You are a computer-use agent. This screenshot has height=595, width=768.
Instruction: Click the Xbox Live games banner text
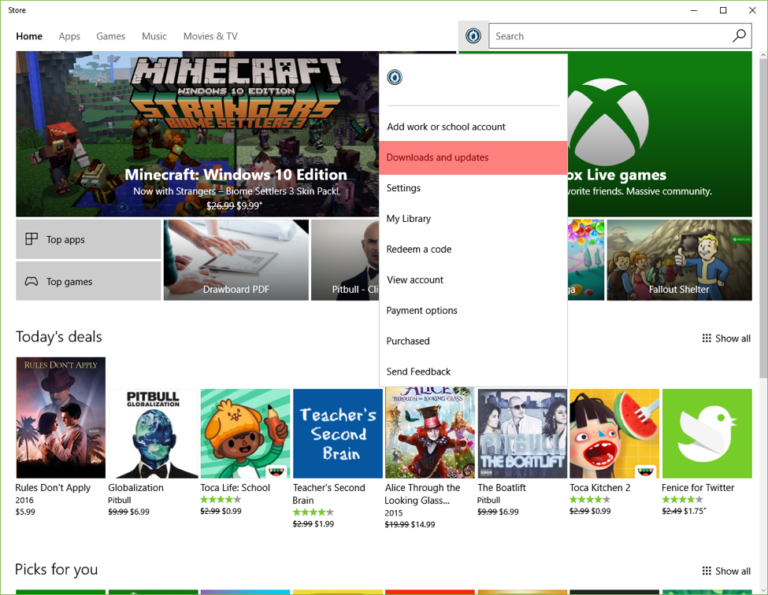[x=618, y=175]
